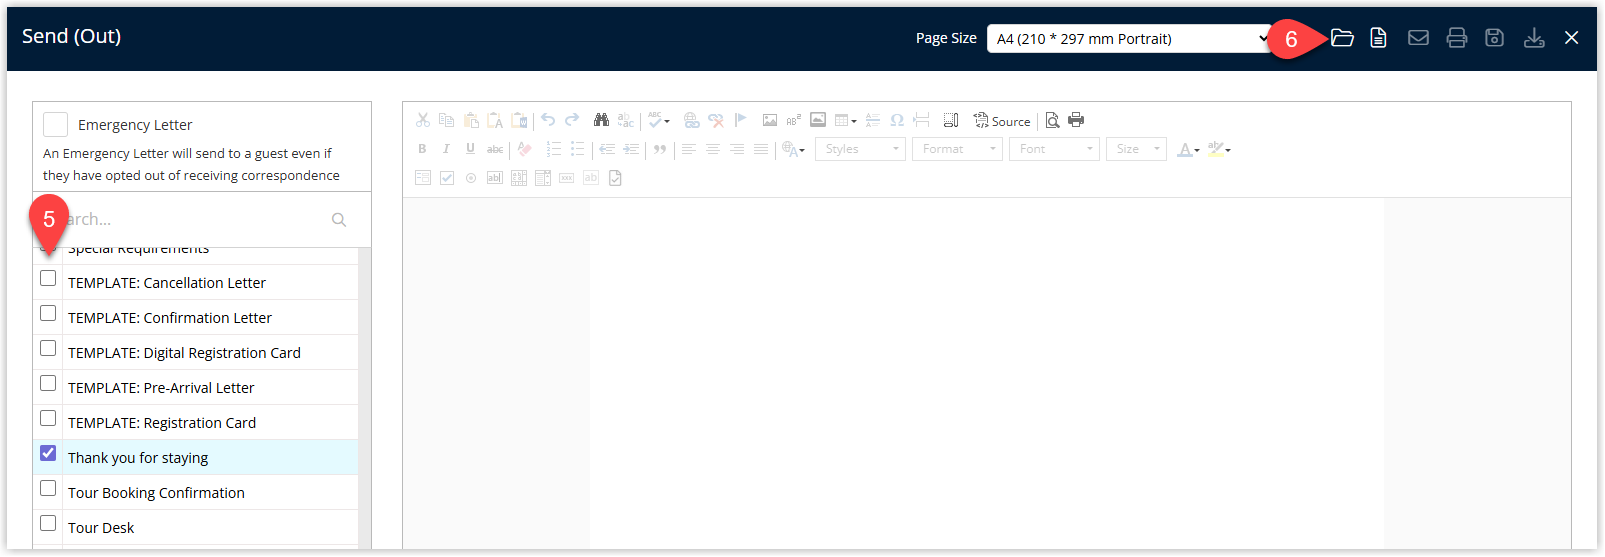This screenshot has width=1605, height=557.
Task: Open the text color picker
Action: 1188,149
